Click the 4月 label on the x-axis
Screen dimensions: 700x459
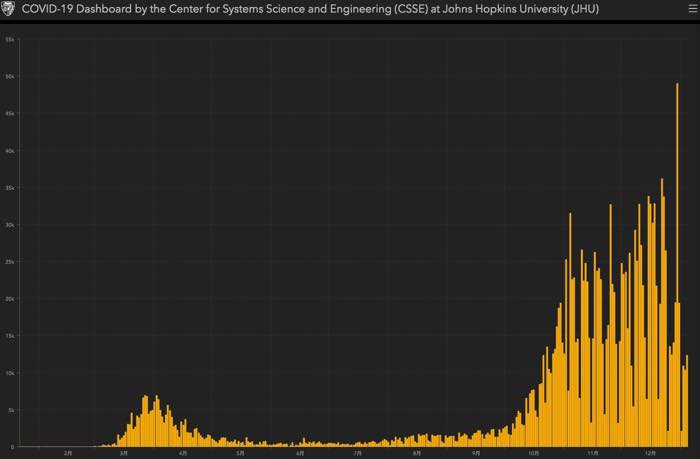tap(183, 453)
